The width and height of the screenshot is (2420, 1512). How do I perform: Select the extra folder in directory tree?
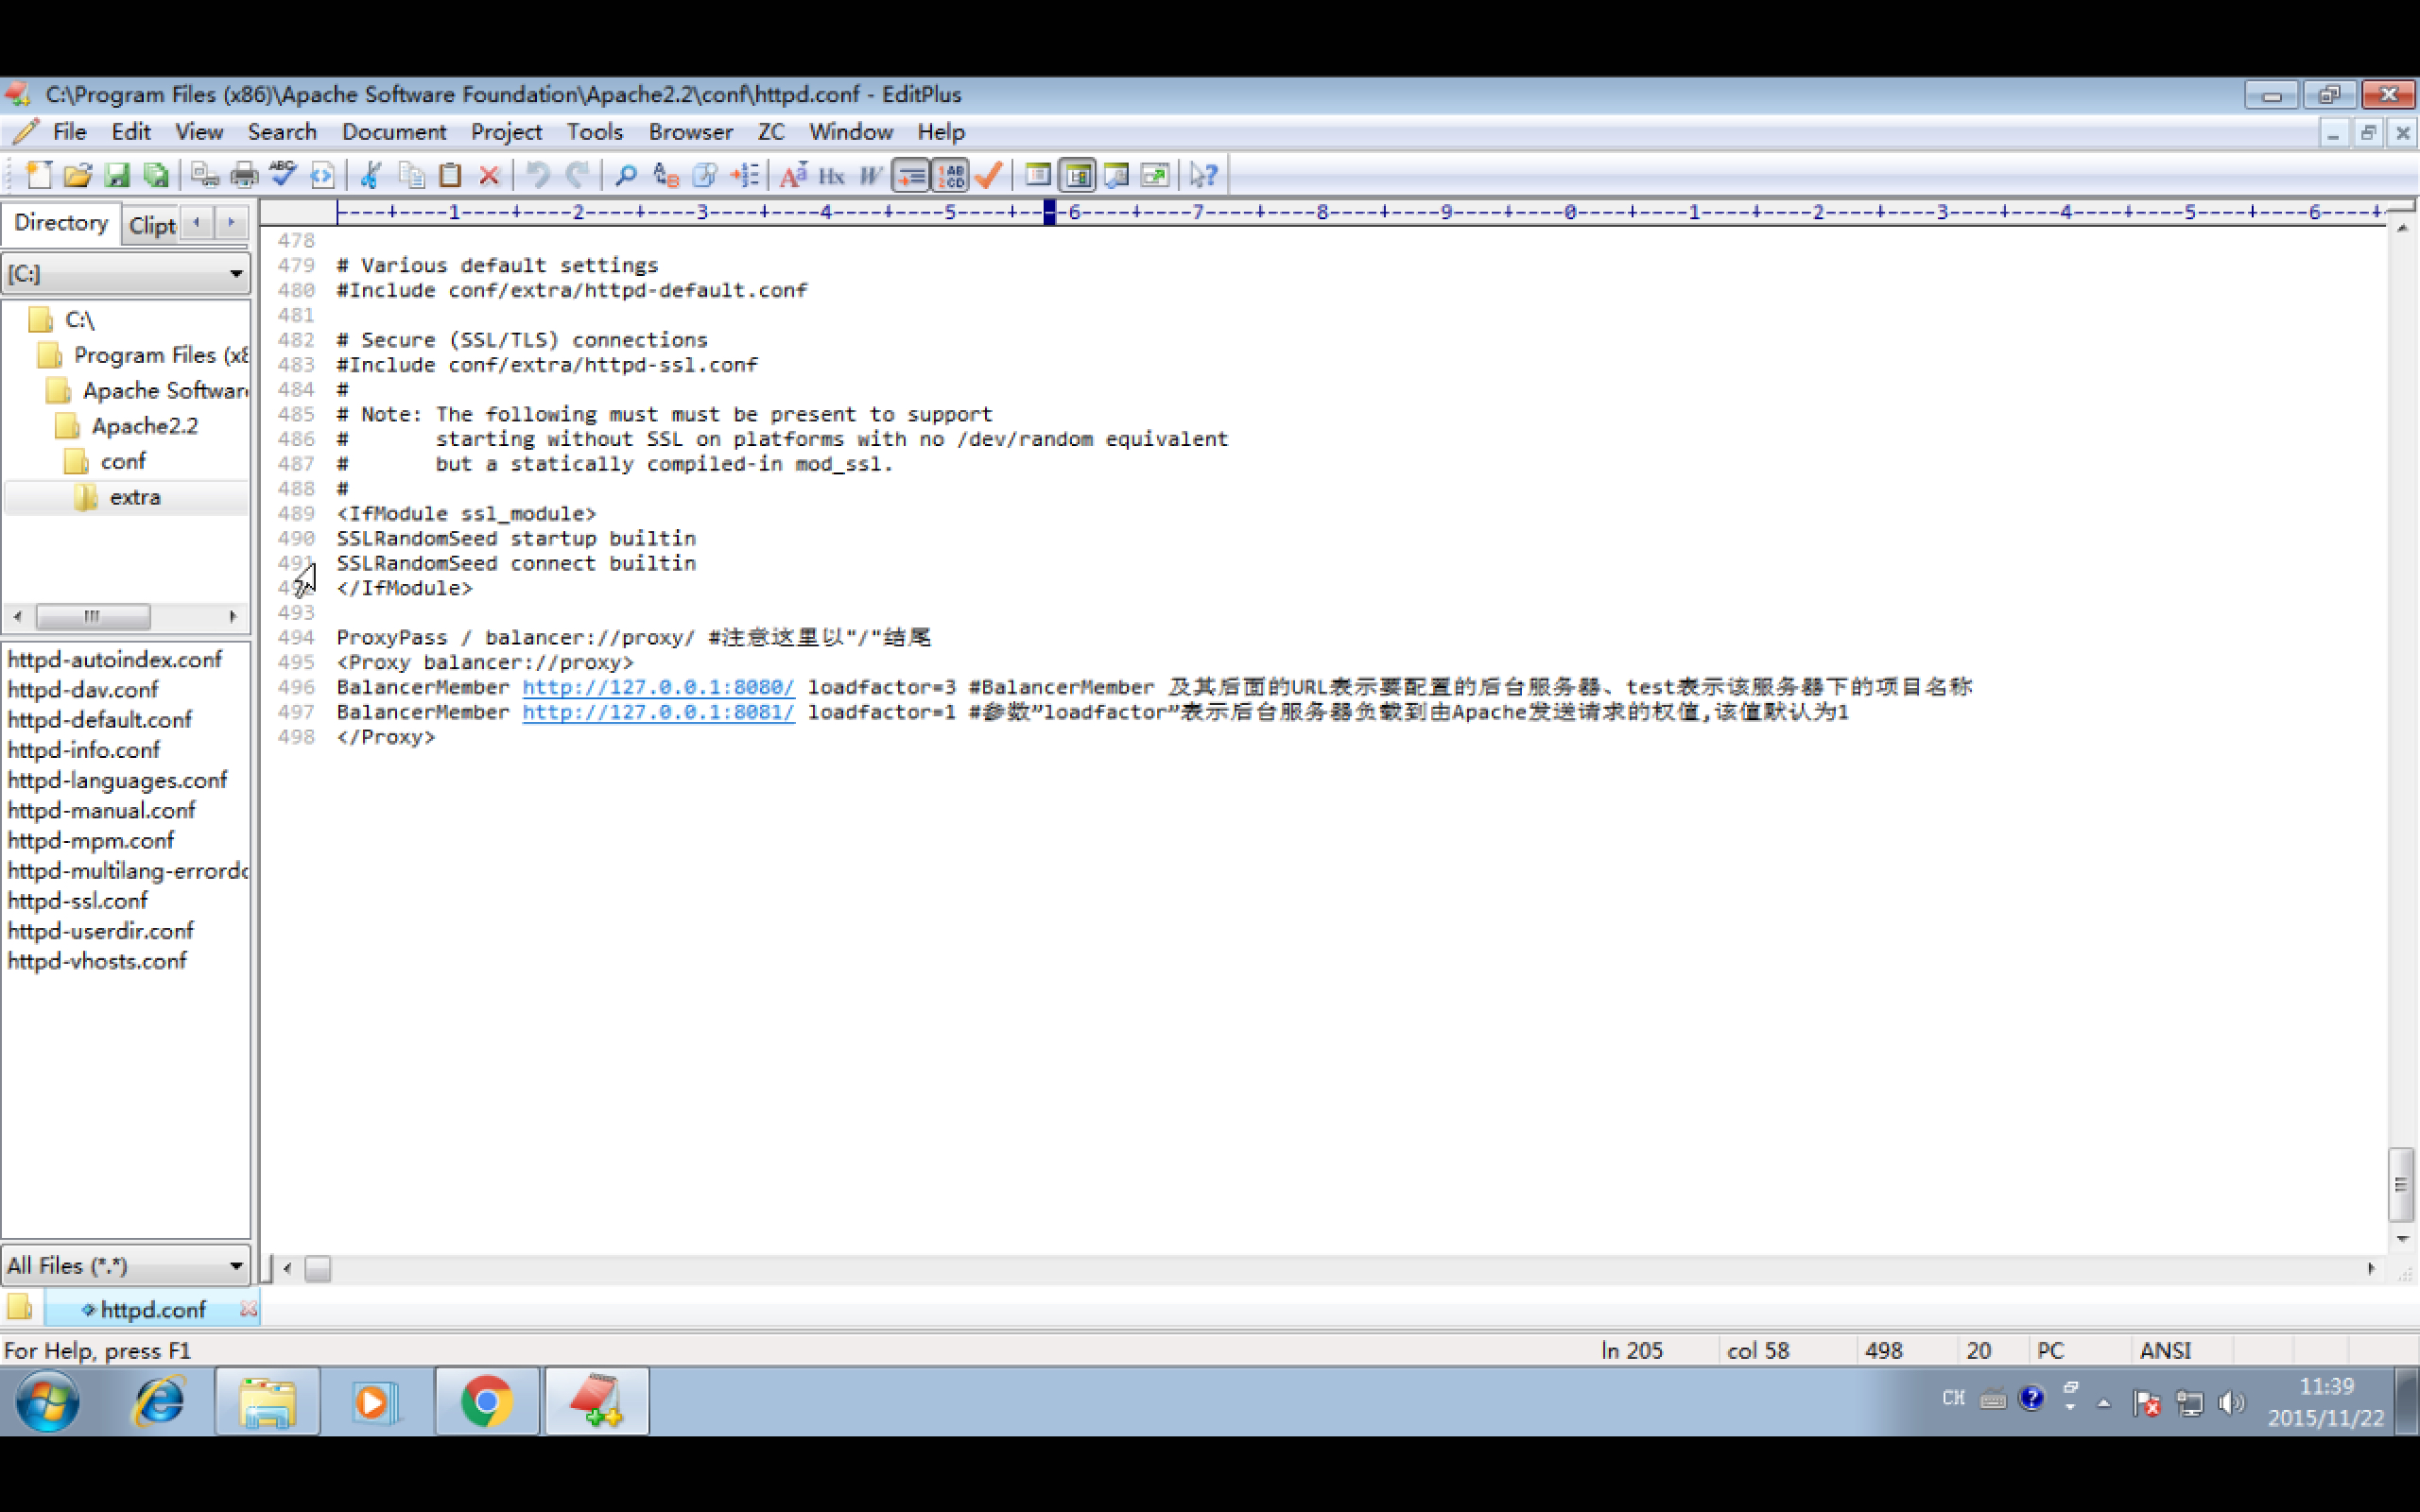(134, 497)
